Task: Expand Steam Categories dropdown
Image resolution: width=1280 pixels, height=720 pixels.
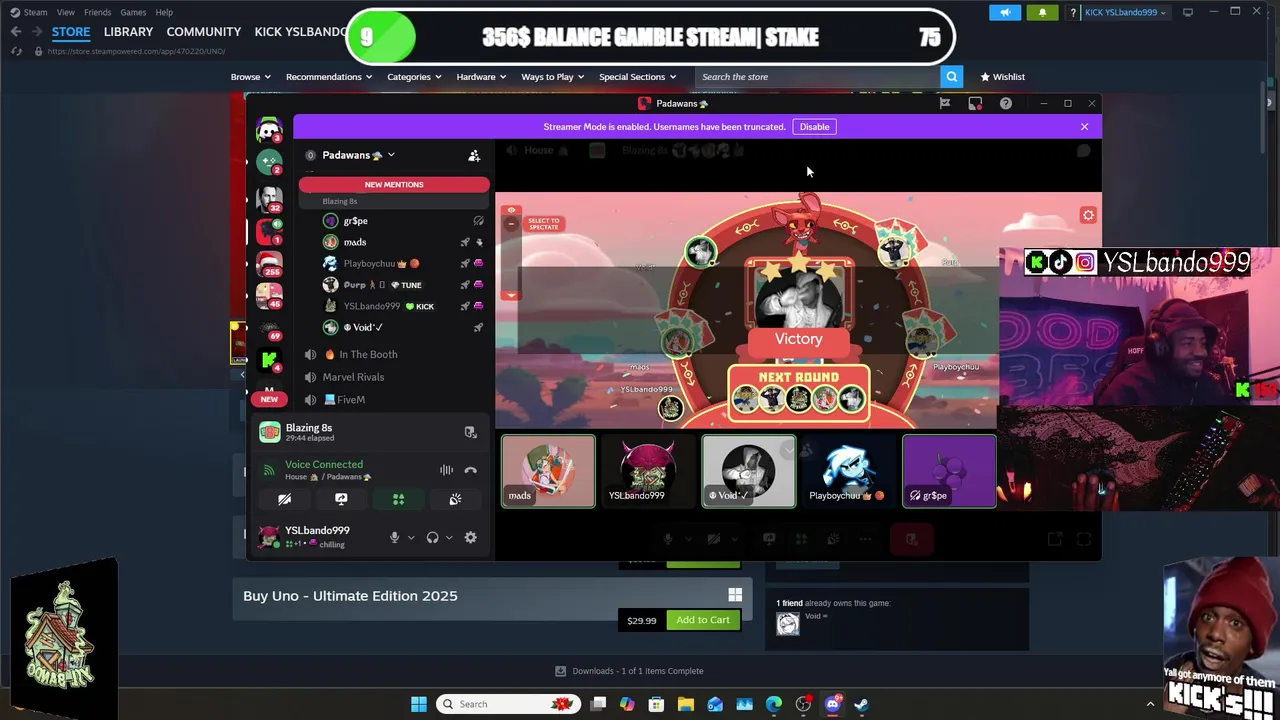Action: click(x=414, y=77)
